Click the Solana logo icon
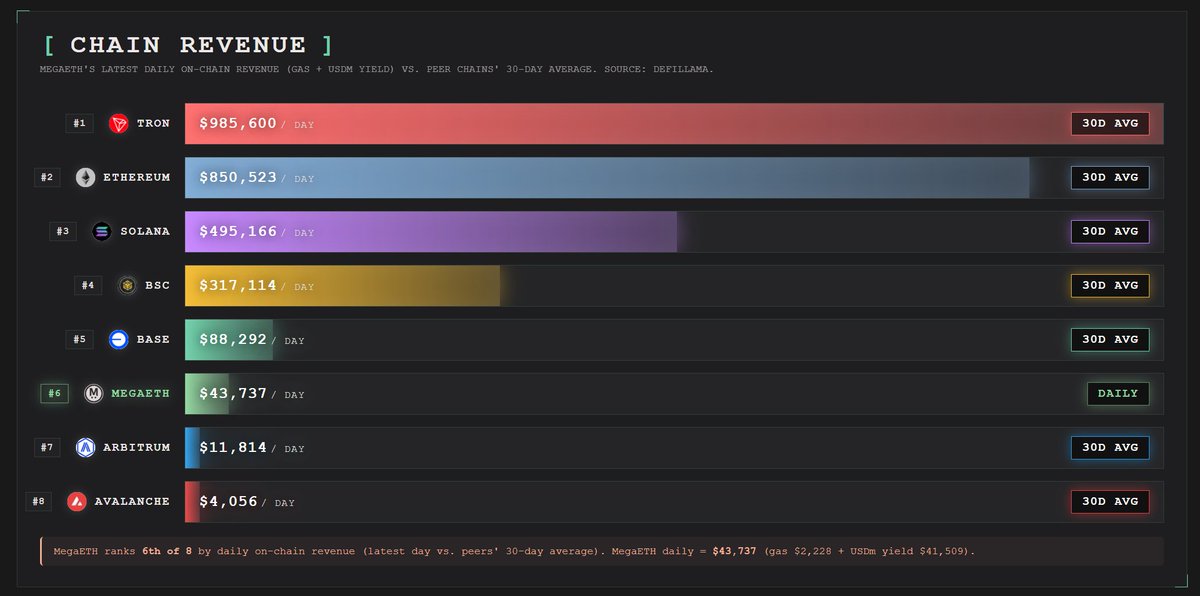Viewport: 1200px width, 596px height. click(102, 232)
